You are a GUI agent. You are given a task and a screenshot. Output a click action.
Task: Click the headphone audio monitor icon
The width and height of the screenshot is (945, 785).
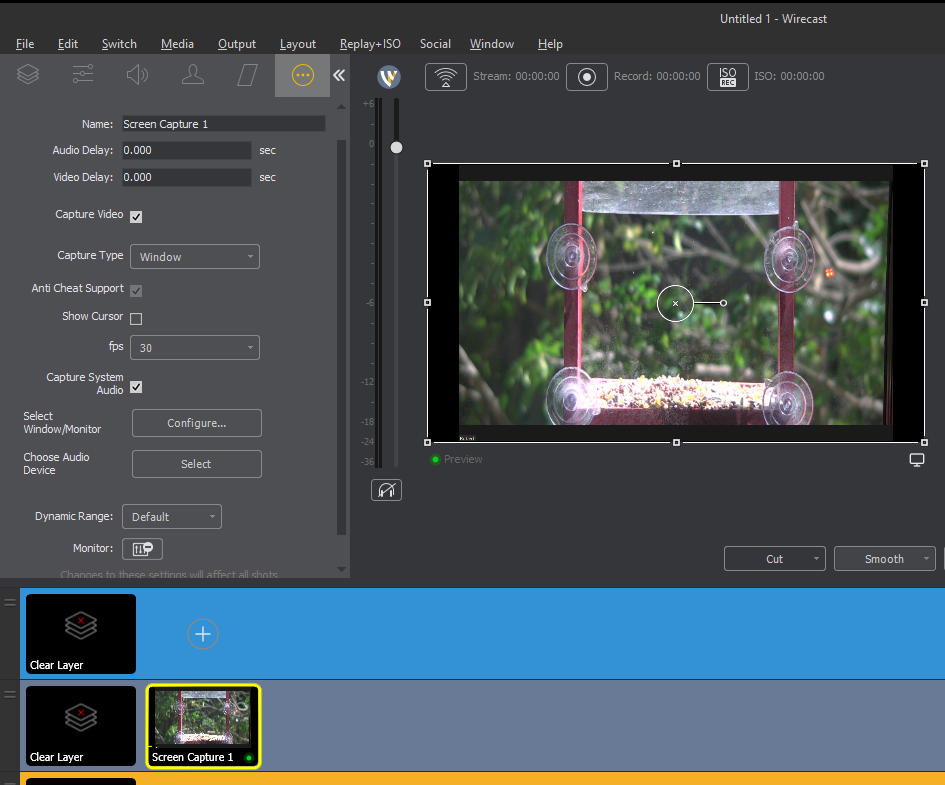pos(386,490)
